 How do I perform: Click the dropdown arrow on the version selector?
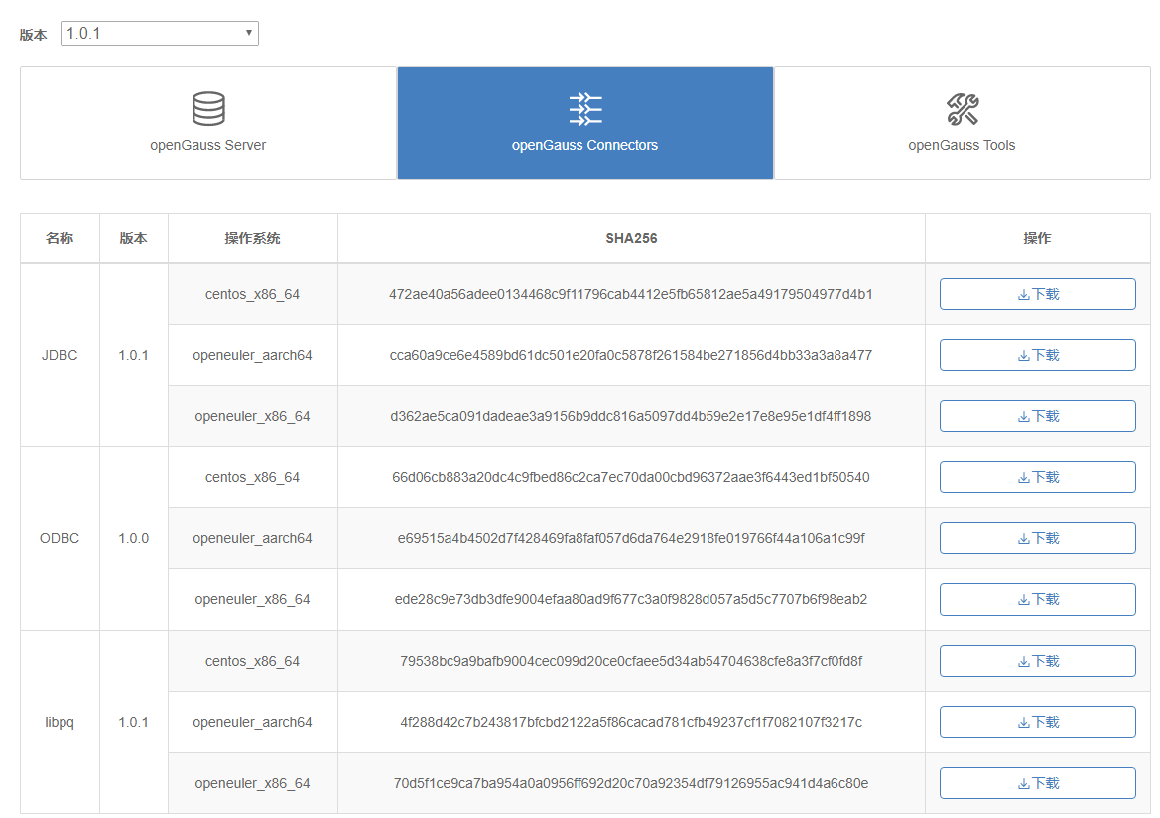point(248,33)
